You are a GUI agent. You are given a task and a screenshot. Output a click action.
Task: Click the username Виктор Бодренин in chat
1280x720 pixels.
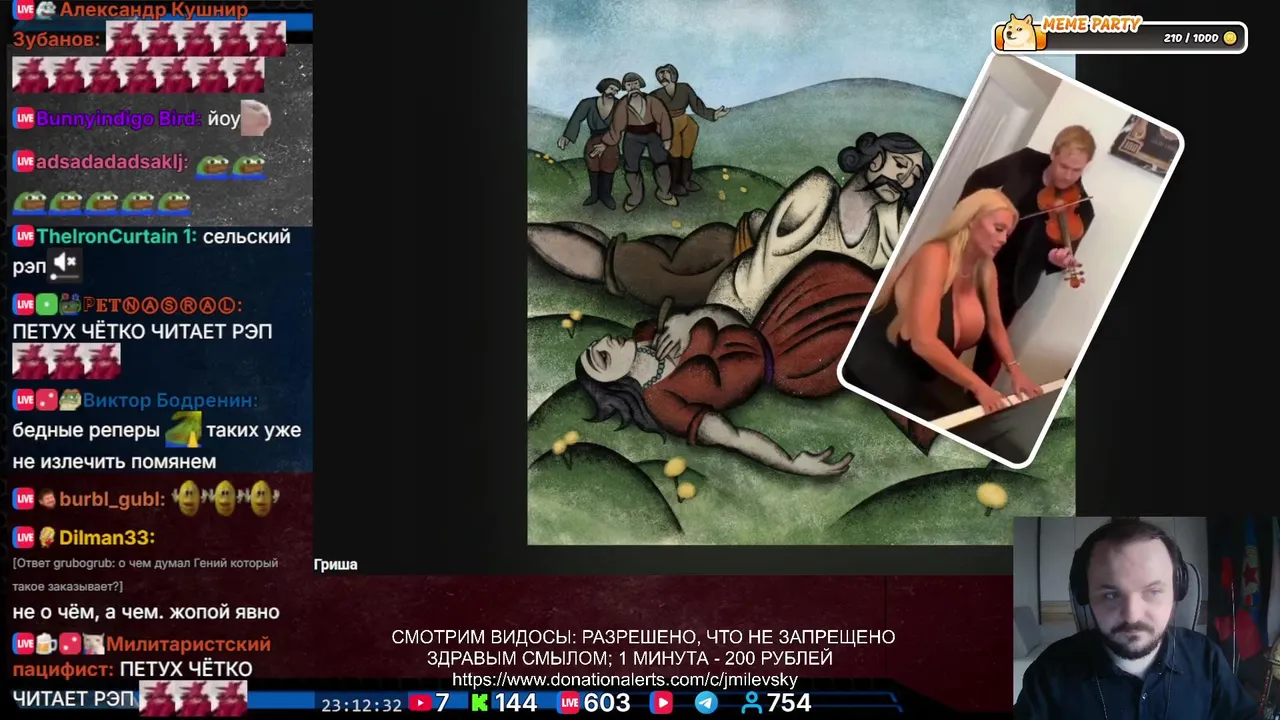tap(170, 400)
